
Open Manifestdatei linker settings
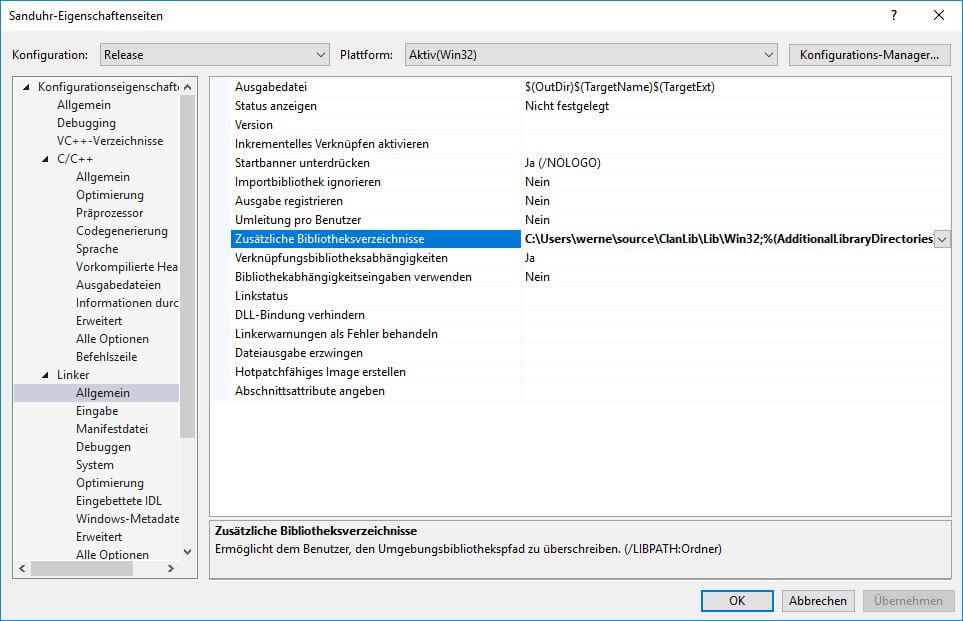[111, 429]
